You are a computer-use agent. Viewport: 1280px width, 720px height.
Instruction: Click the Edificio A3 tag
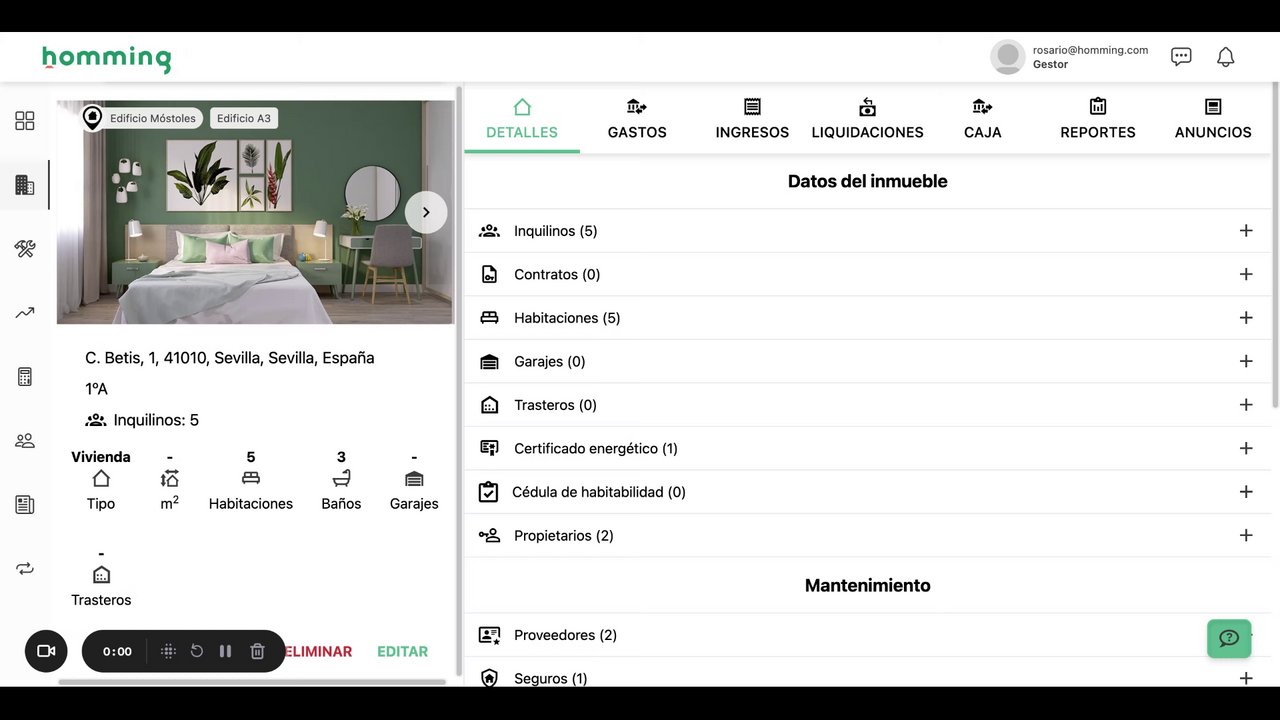coord(243,118)
